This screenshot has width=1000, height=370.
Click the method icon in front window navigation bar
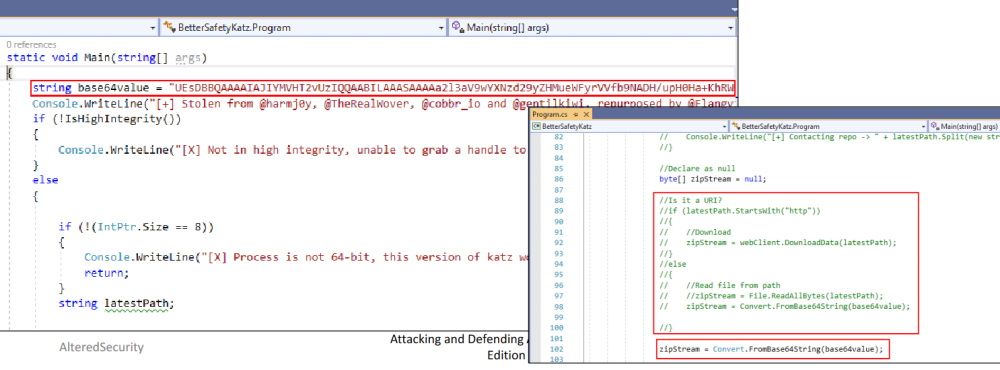click(935, 127)
